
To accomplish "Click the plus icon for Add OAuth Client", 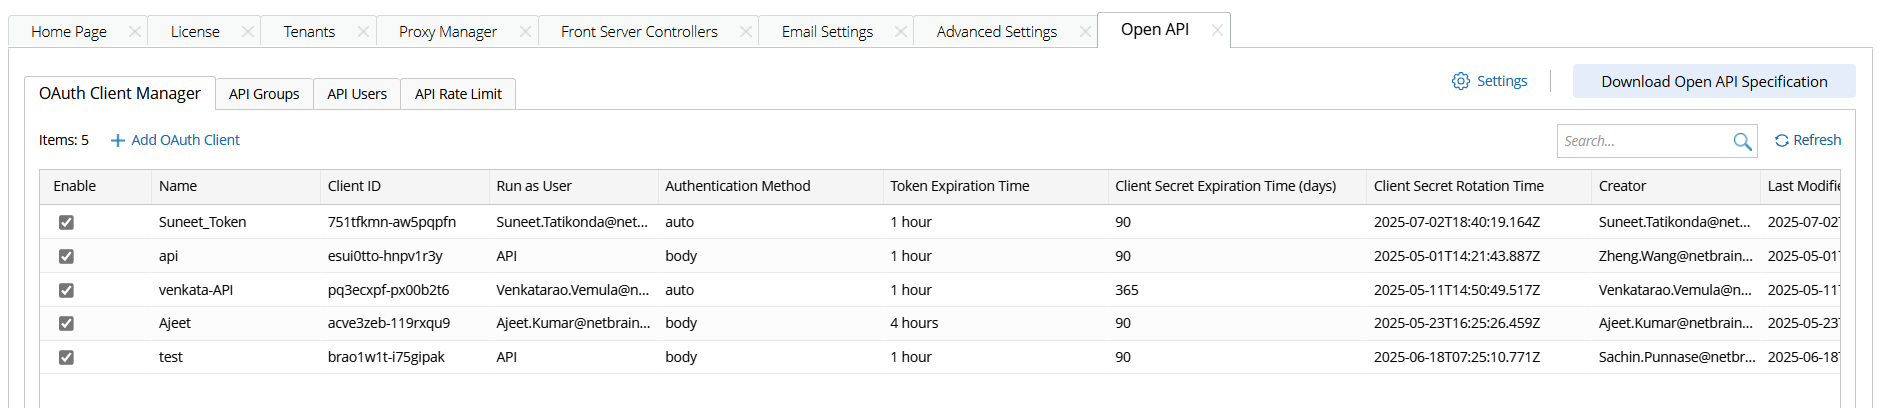I will (118, 141).
